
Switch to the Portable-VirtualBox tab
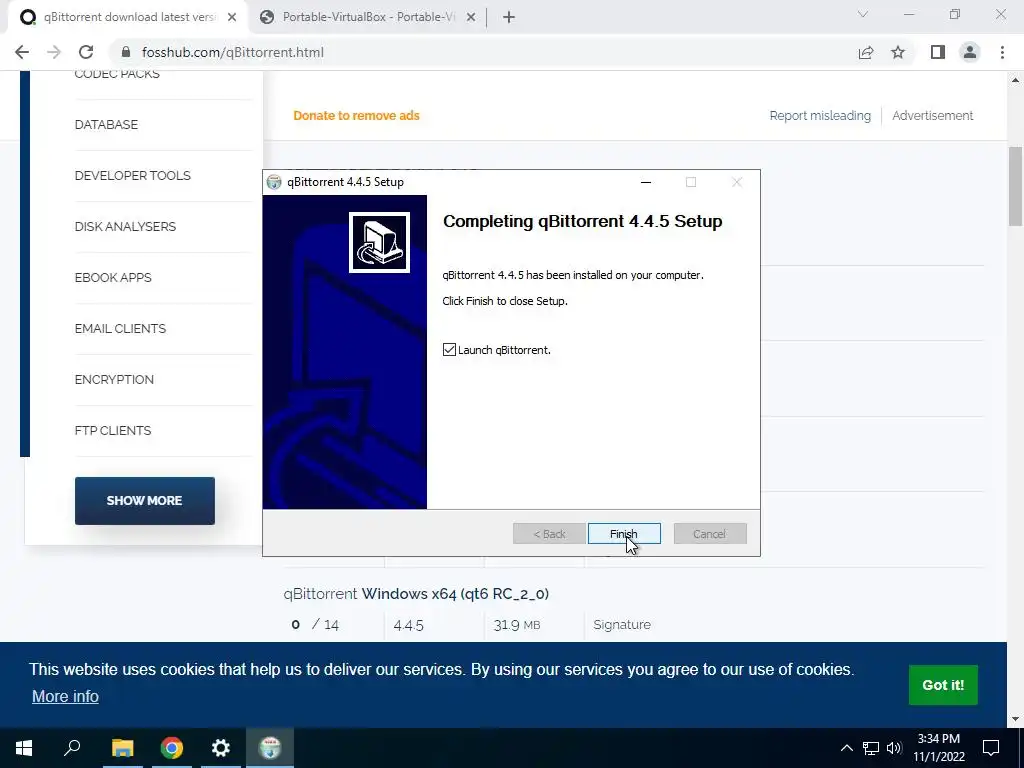tap(367, 17)
